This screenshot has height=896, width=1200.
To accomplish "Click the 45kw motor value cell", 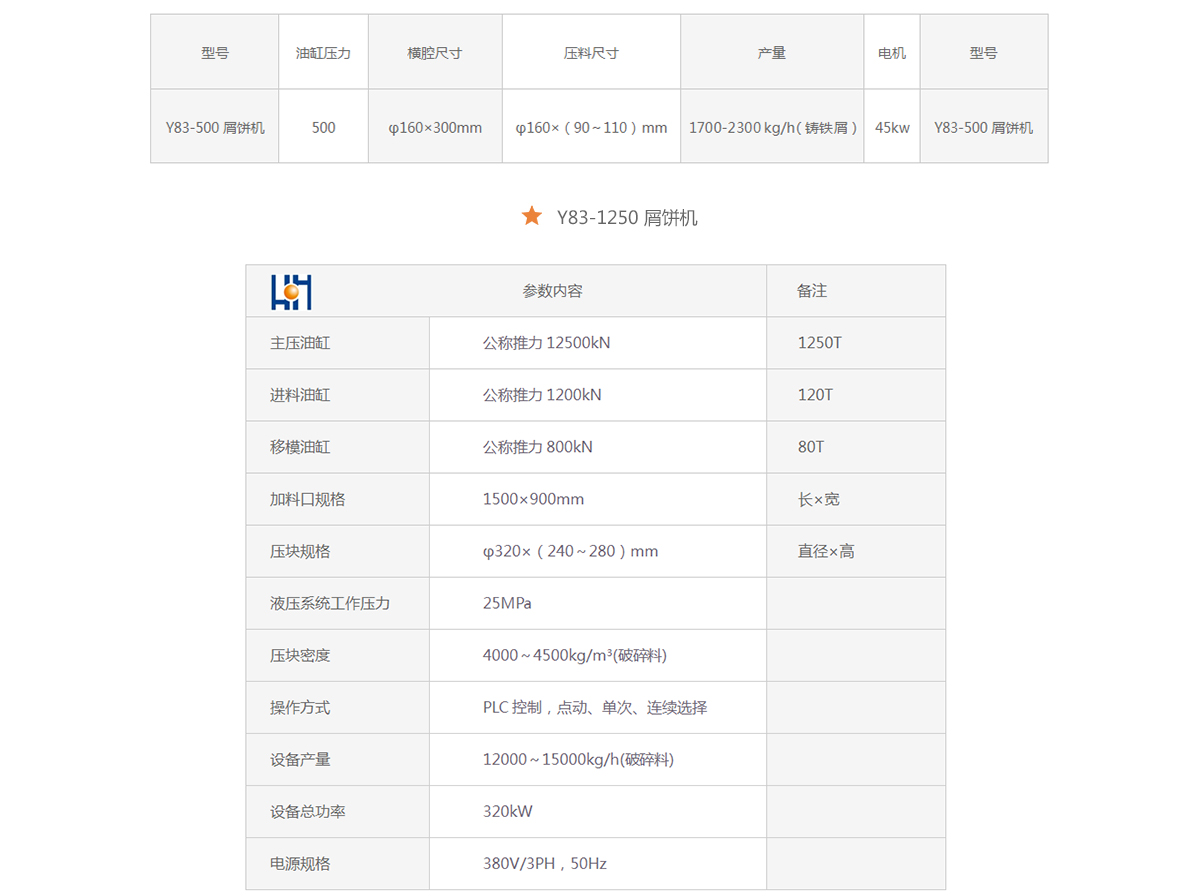I will pos(892,127).
